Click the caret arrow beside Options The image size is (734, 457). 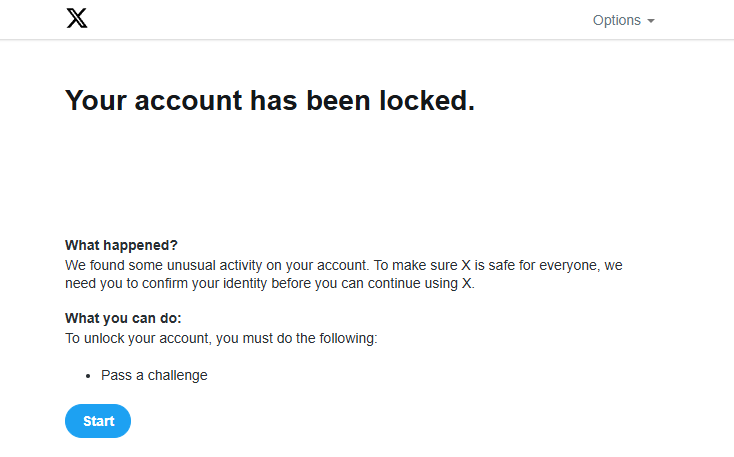[x=651, y=21]
